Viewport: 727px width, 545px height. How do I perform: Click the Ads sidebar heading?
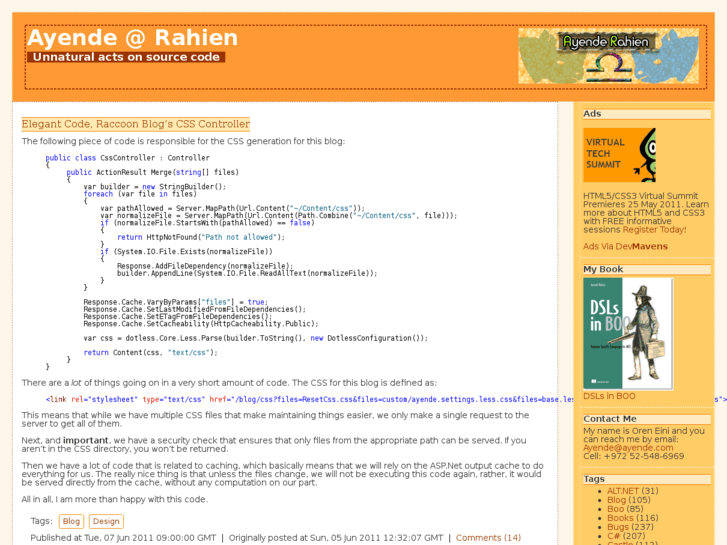tap(646, 114)
